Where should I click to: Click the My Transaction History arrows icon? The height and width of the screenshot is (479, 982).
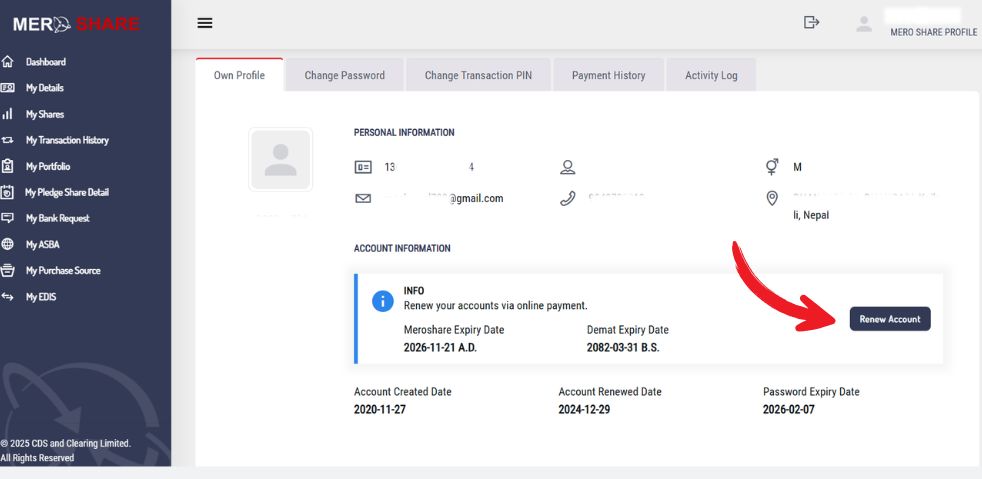click(x=8, y=140)
